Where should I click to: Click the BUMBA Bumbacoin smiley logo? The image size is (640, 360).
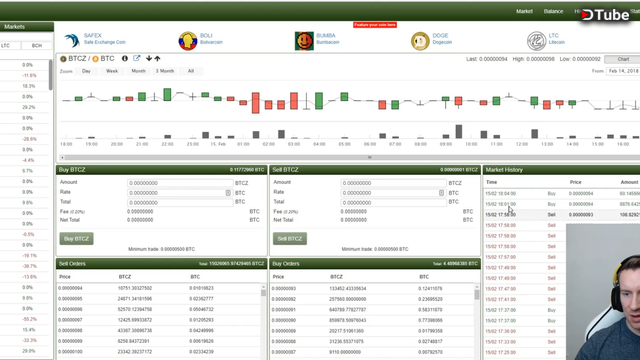pos(304,41)
